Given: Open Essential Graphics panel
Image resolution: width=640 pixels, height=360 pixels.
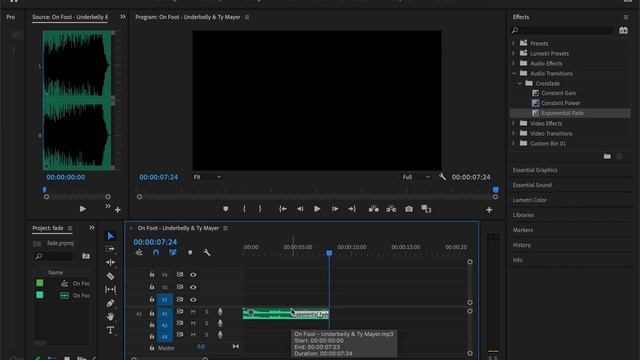Looking at the screenshot, I should click(x=535, y=170).
